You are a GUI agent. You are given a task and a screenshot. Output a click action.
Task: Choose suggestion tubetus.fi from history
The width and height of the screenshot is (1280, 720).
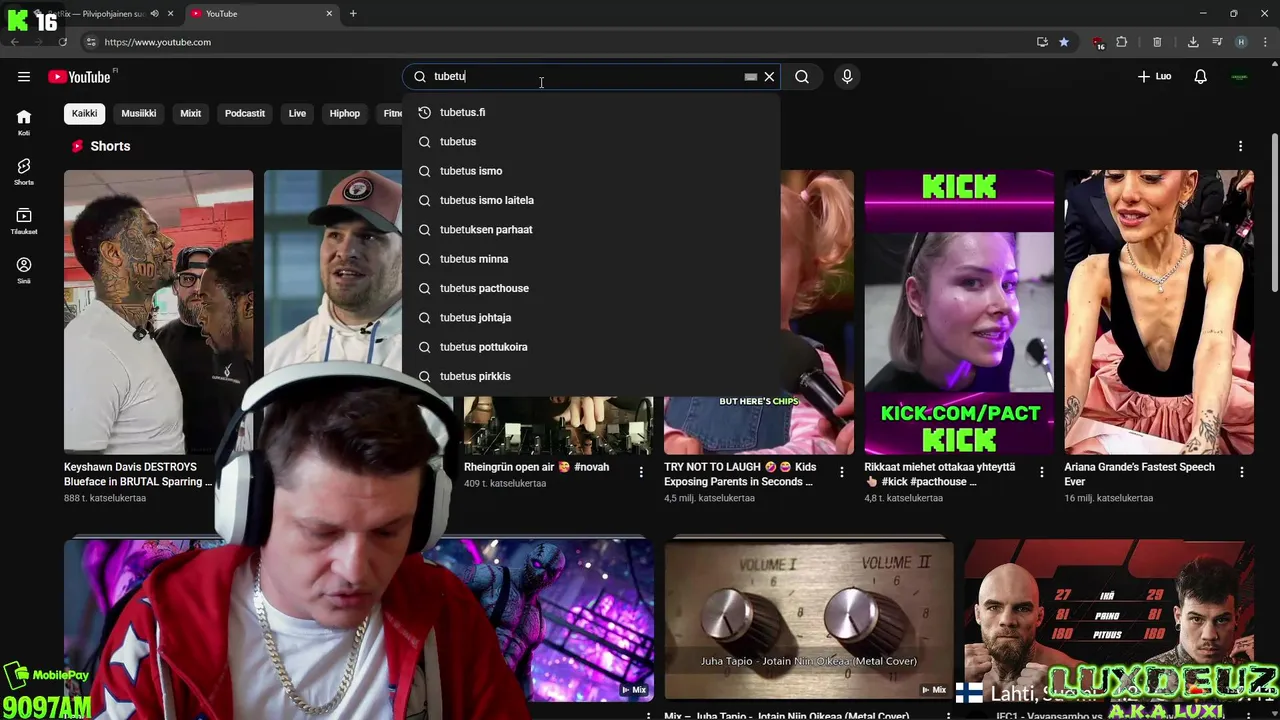tap(591, 112)
